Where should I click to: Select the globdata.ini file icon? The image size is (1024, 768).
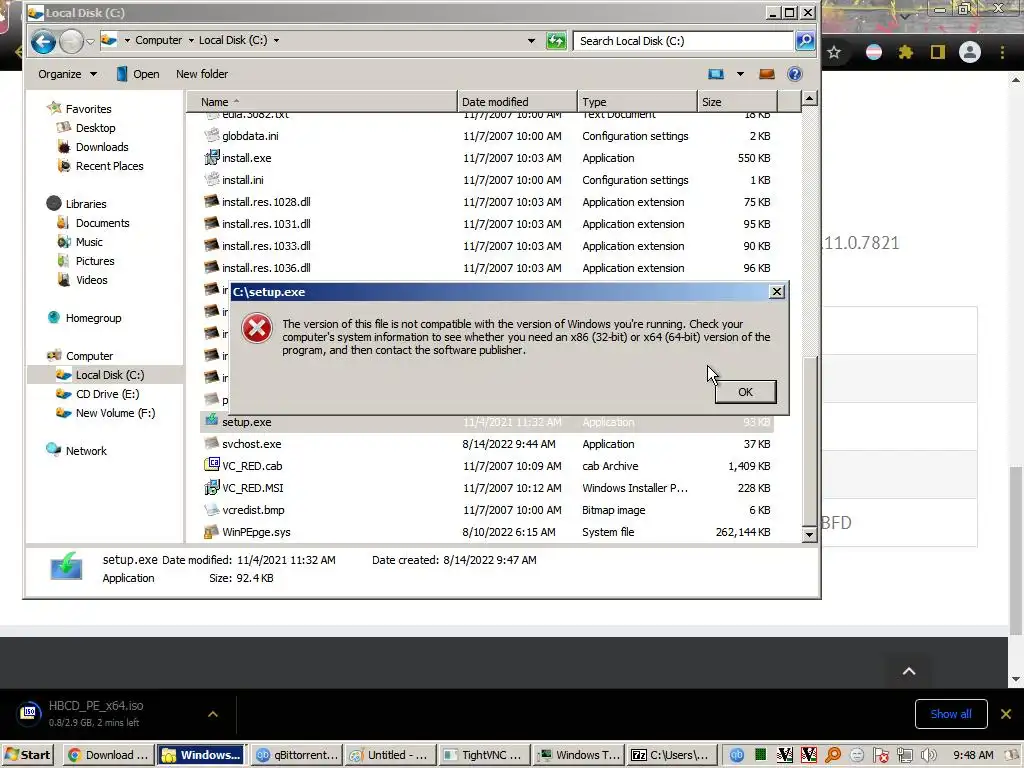click(x=211, y=135)
